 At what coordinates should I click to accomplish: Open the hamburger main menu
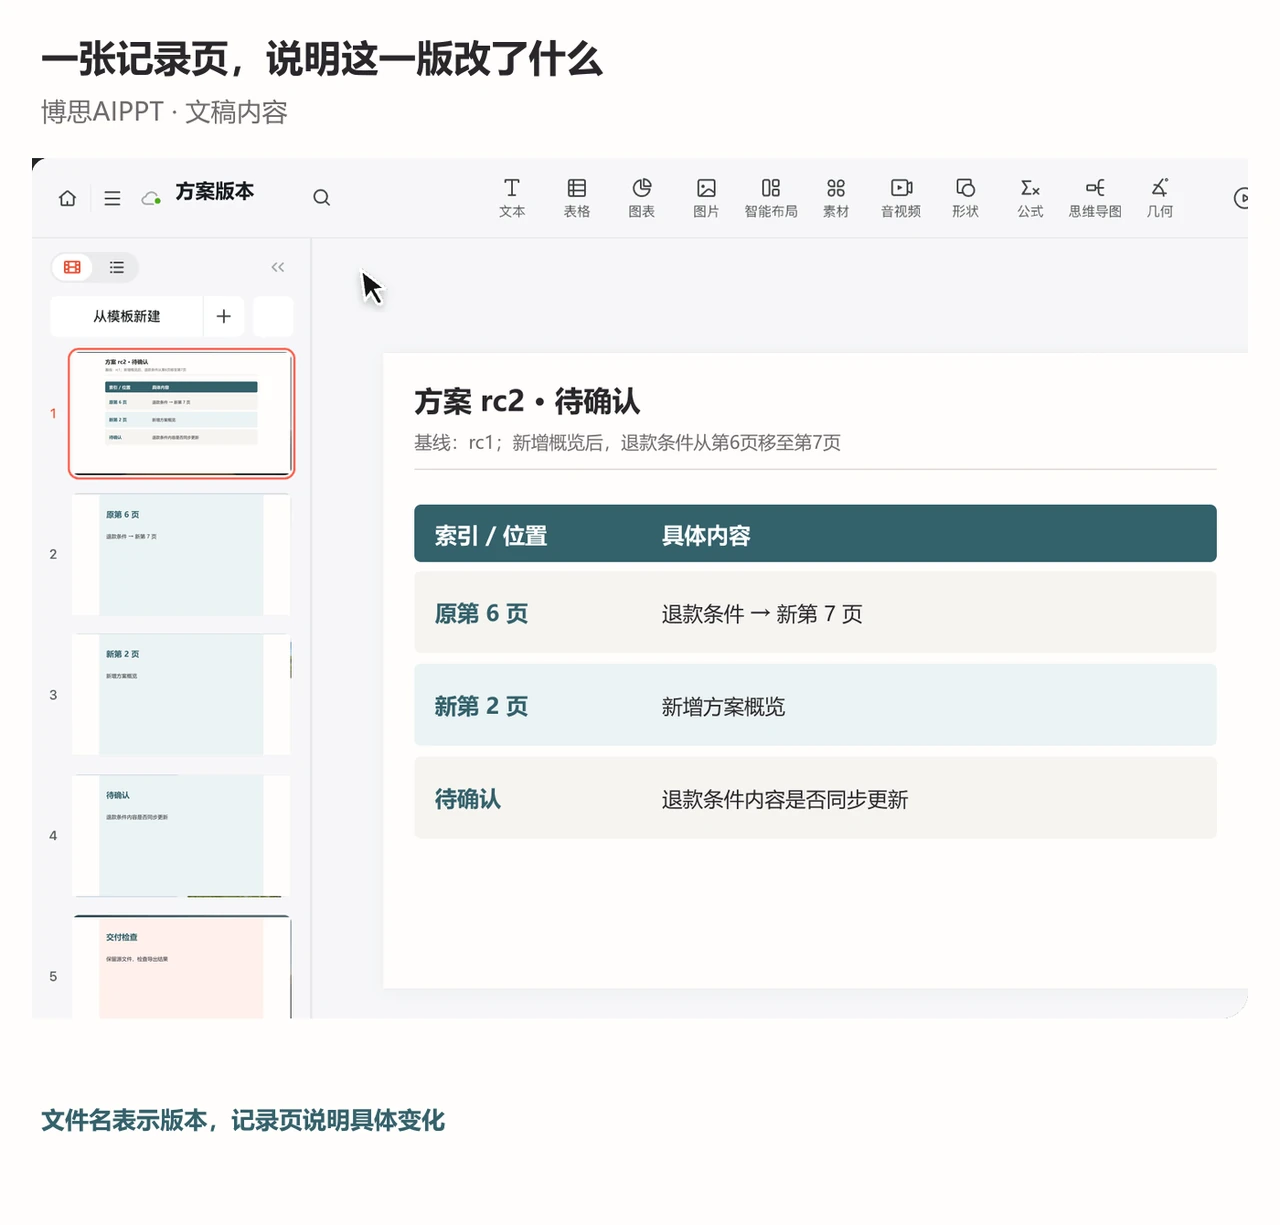pyautogui.click(x=112, y=198)
